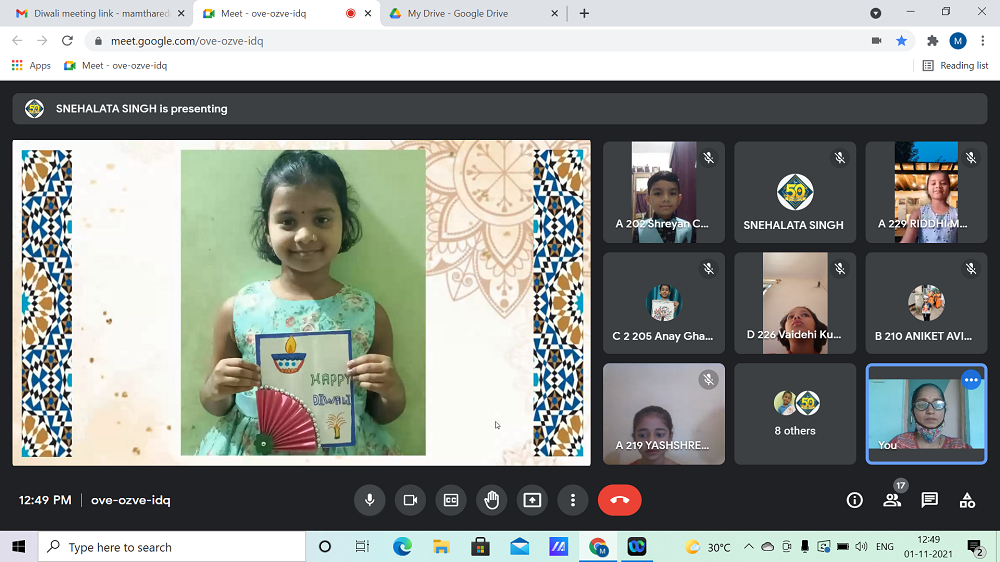The width and height of the screenshot is (1000, 562).
Task: Bookmark this page with the star icon
Action: coord(901,41)
